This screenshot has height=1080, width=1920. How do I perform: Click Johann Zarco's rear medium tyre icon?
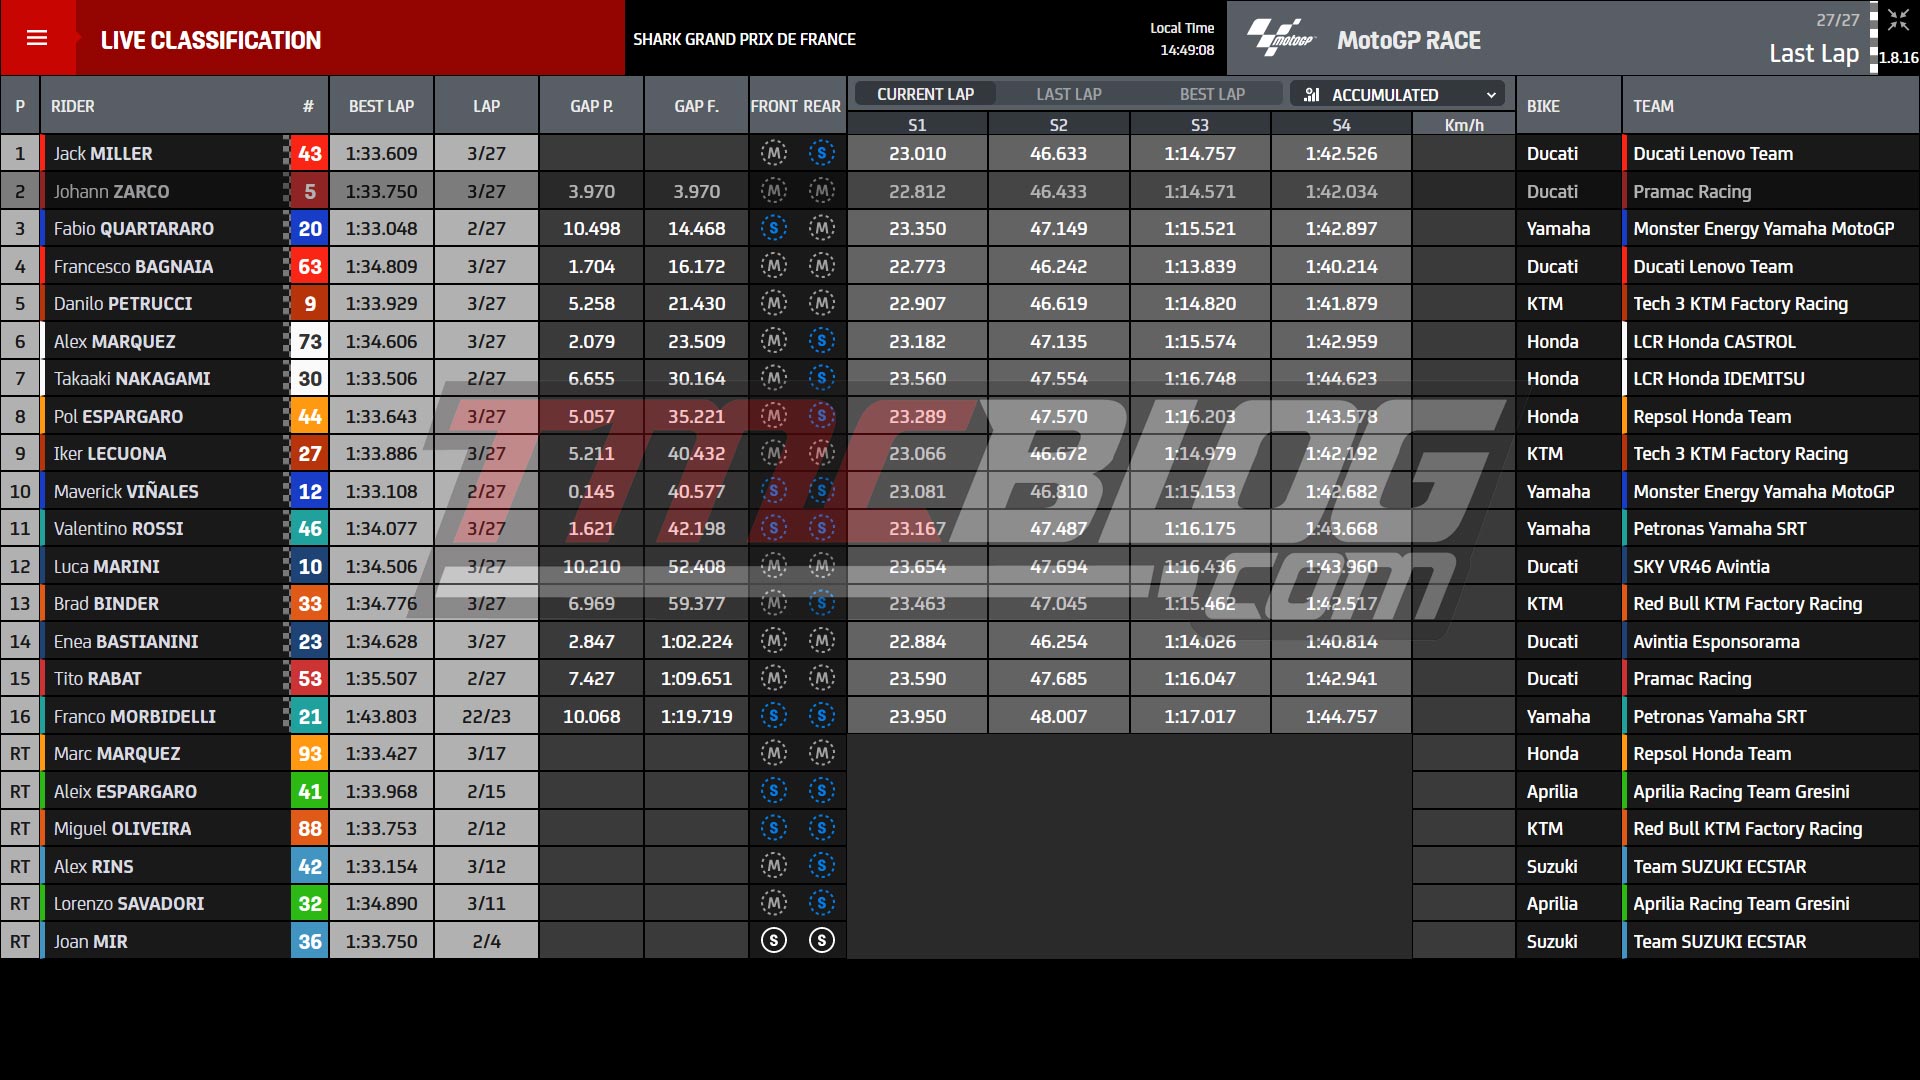(822, 191)
